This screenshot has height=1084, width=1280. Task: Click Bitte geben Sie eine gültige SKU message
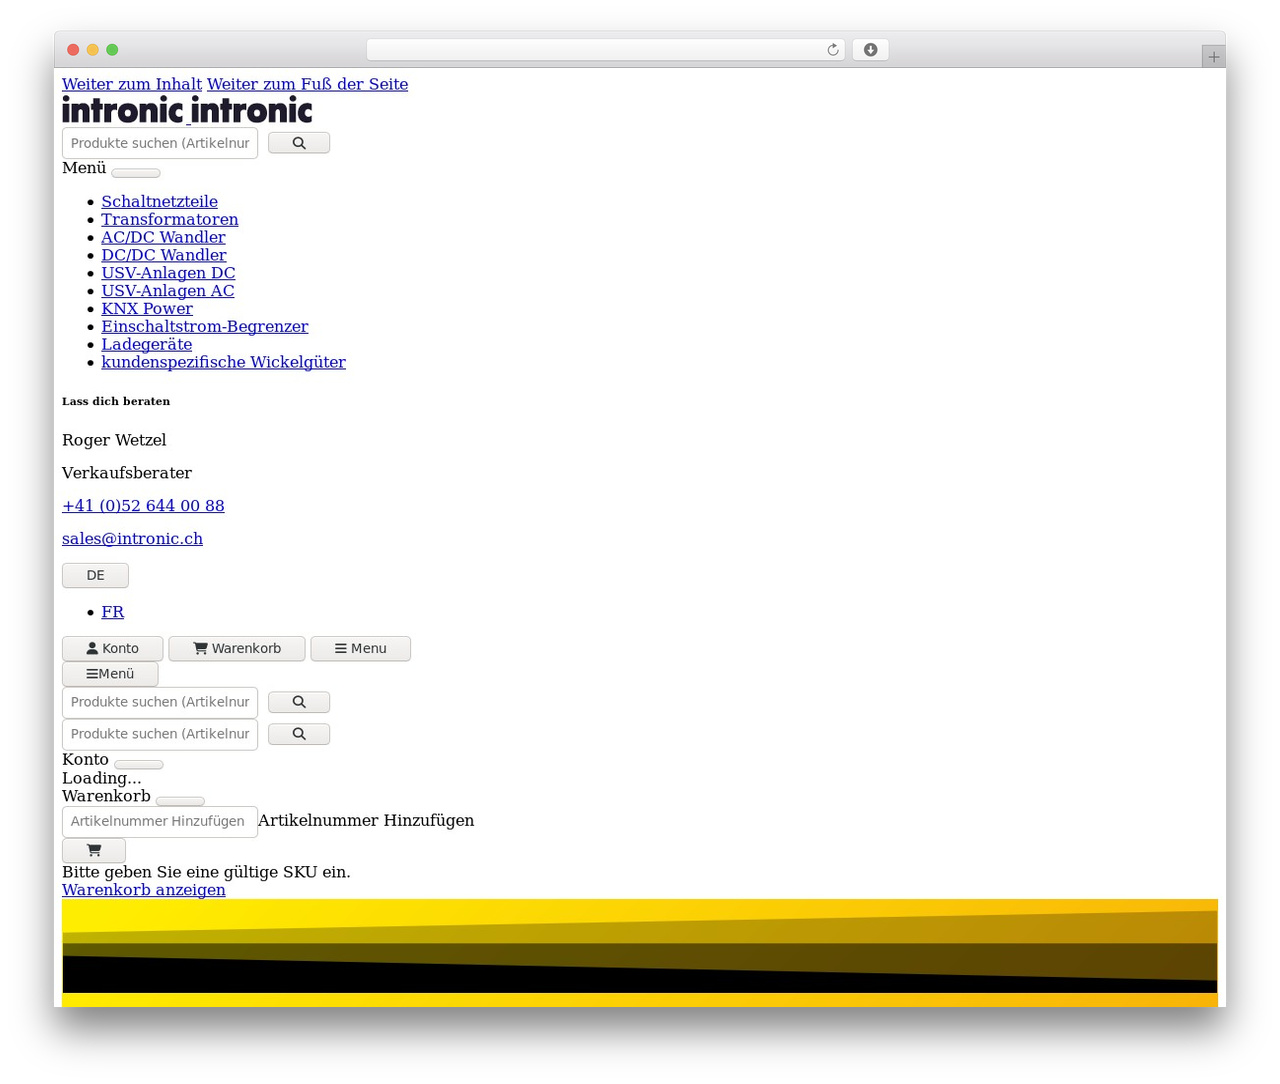(x=206, y=872)
